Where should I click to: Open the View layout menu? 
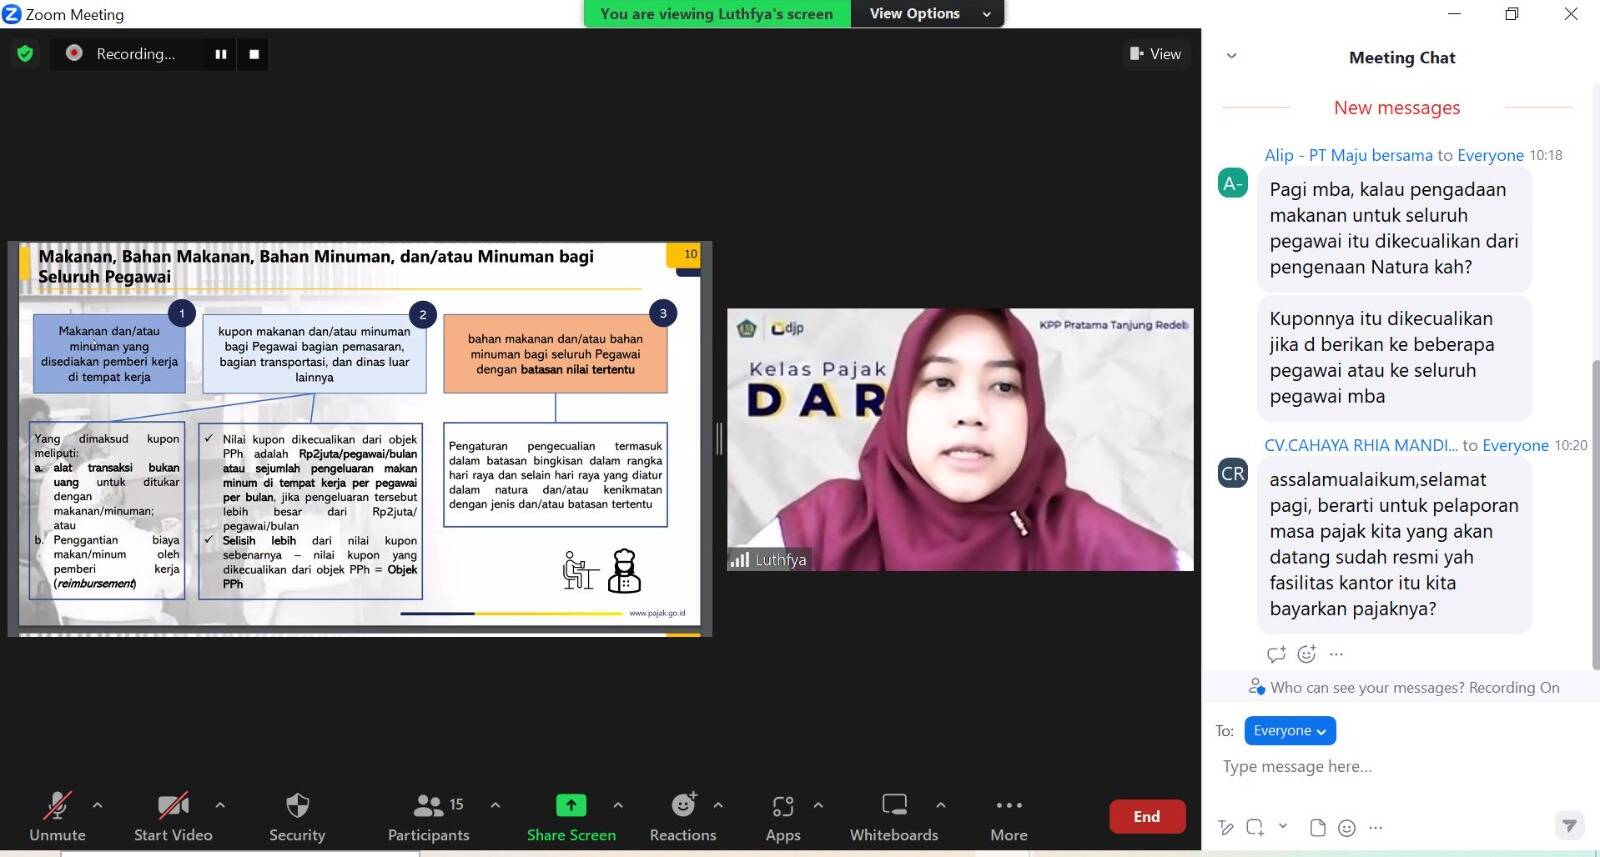[1155, 54]
